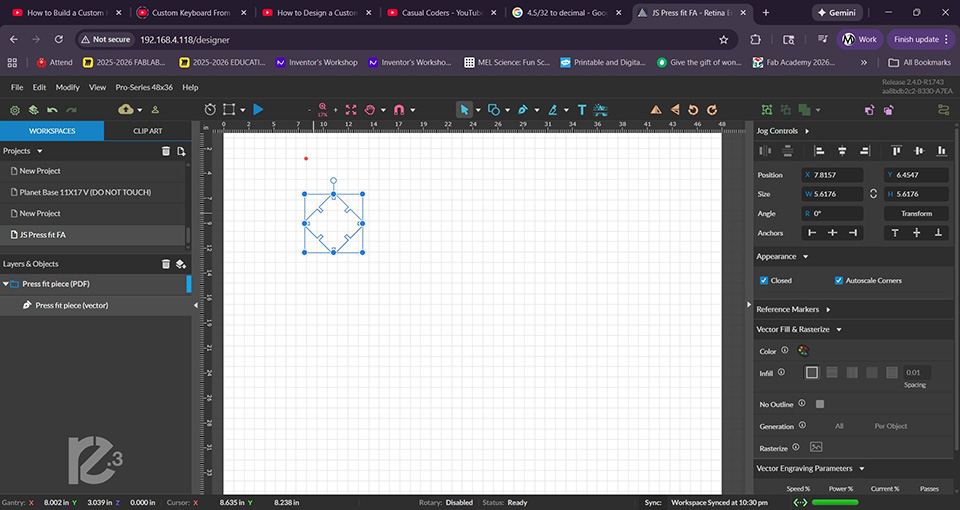Click the redo arrow icon

coord(72,110)
